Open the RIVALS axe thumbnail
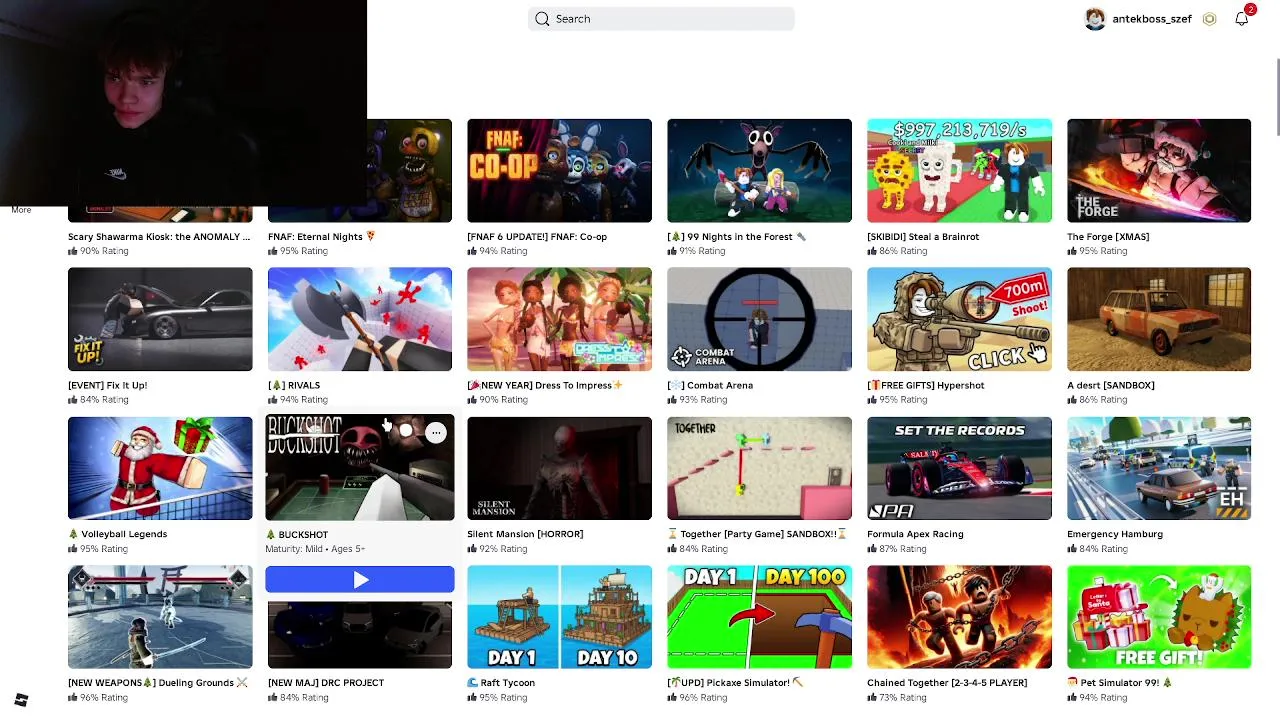This screenshot has width=1280, height=720. [360, 319]
